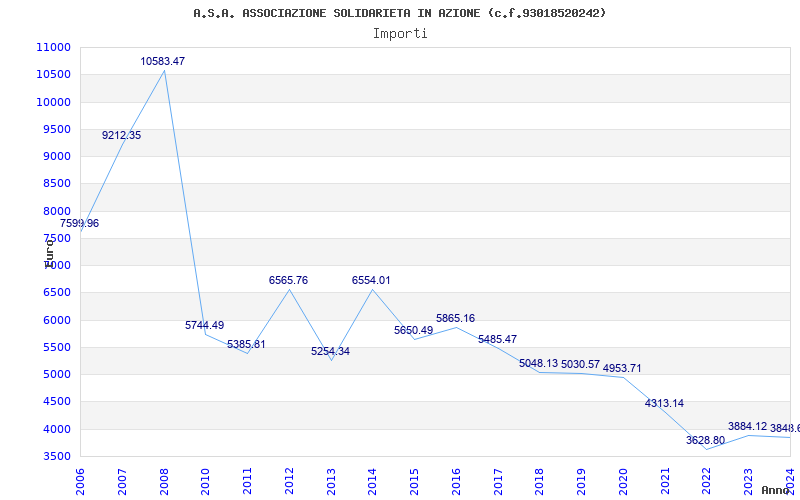
Task: Click the 2016 x-axis year label
Action: pos(456,482)
